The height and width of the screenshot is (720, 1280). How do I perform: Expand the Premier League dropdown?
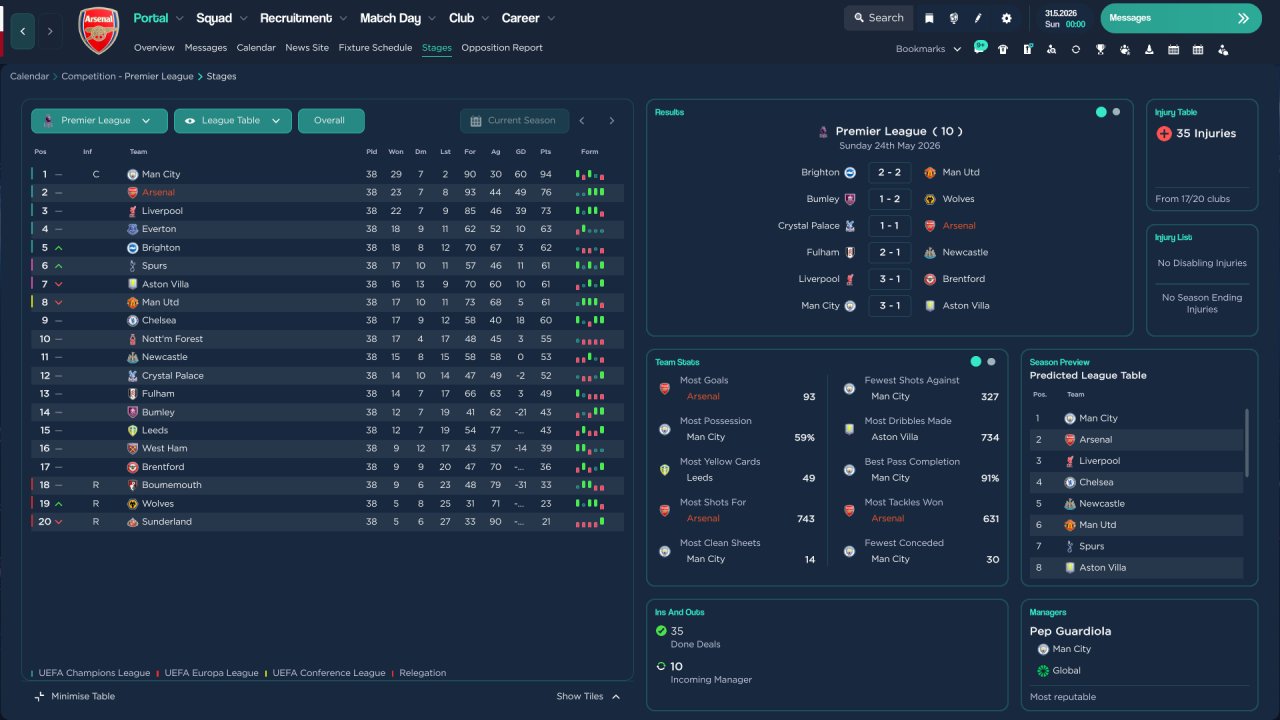coord(99,121)
